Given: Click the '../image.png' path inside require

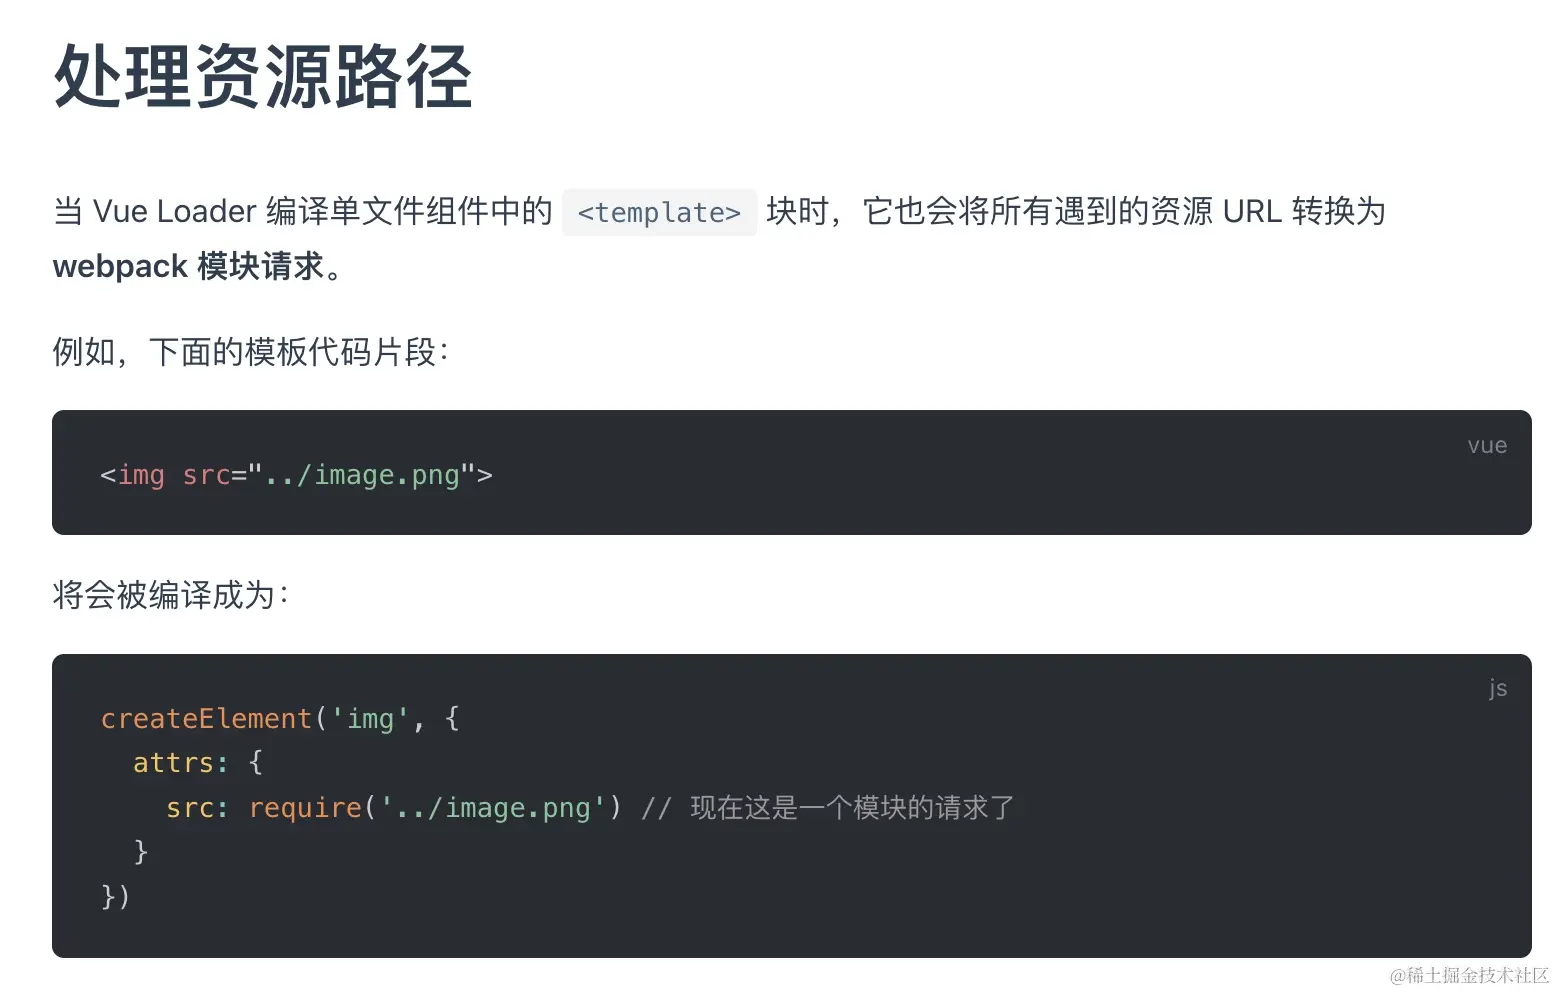Looking at the screenshot, I should tap(493, 807).
